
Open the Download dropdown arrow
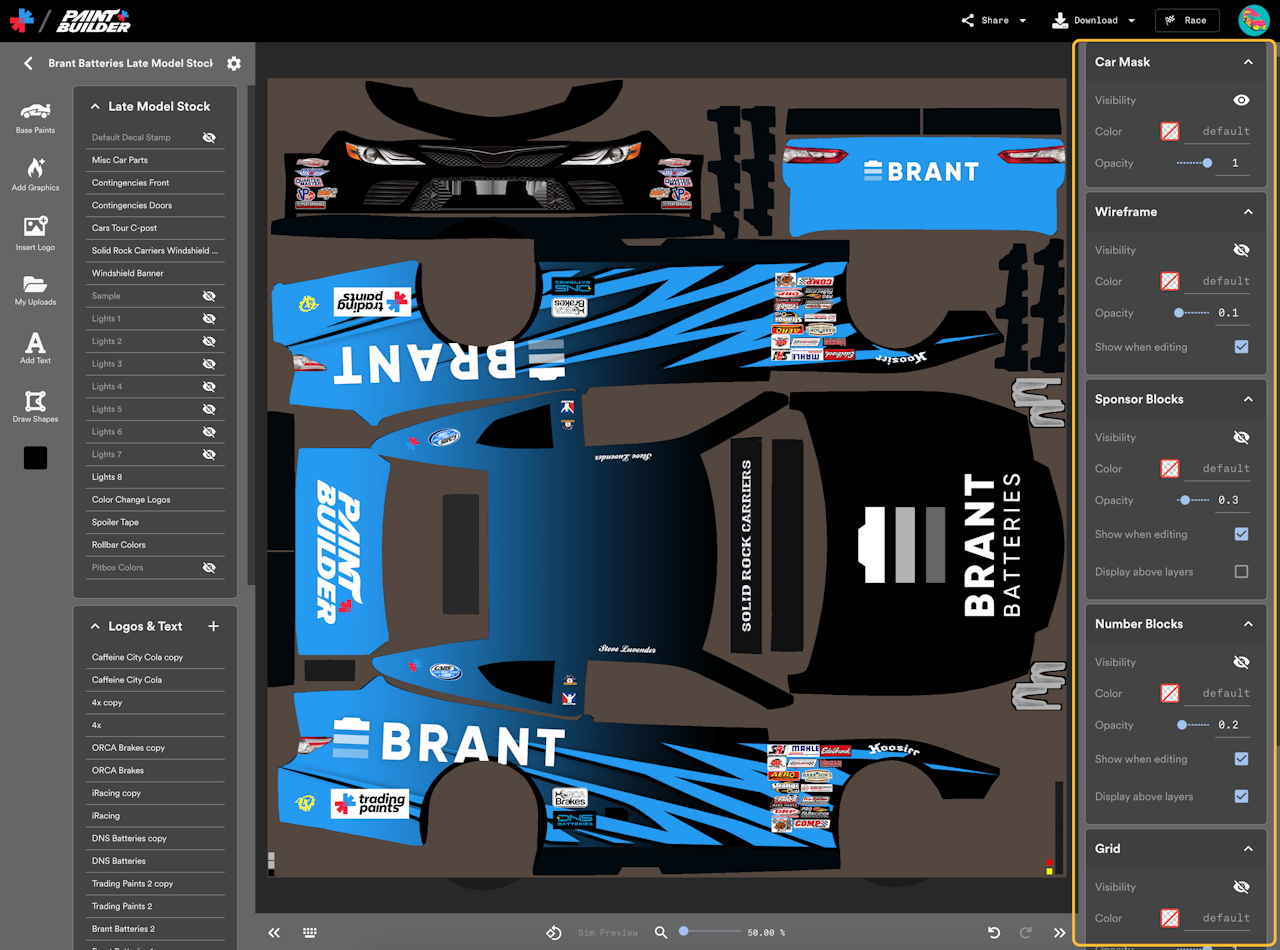1131,20
